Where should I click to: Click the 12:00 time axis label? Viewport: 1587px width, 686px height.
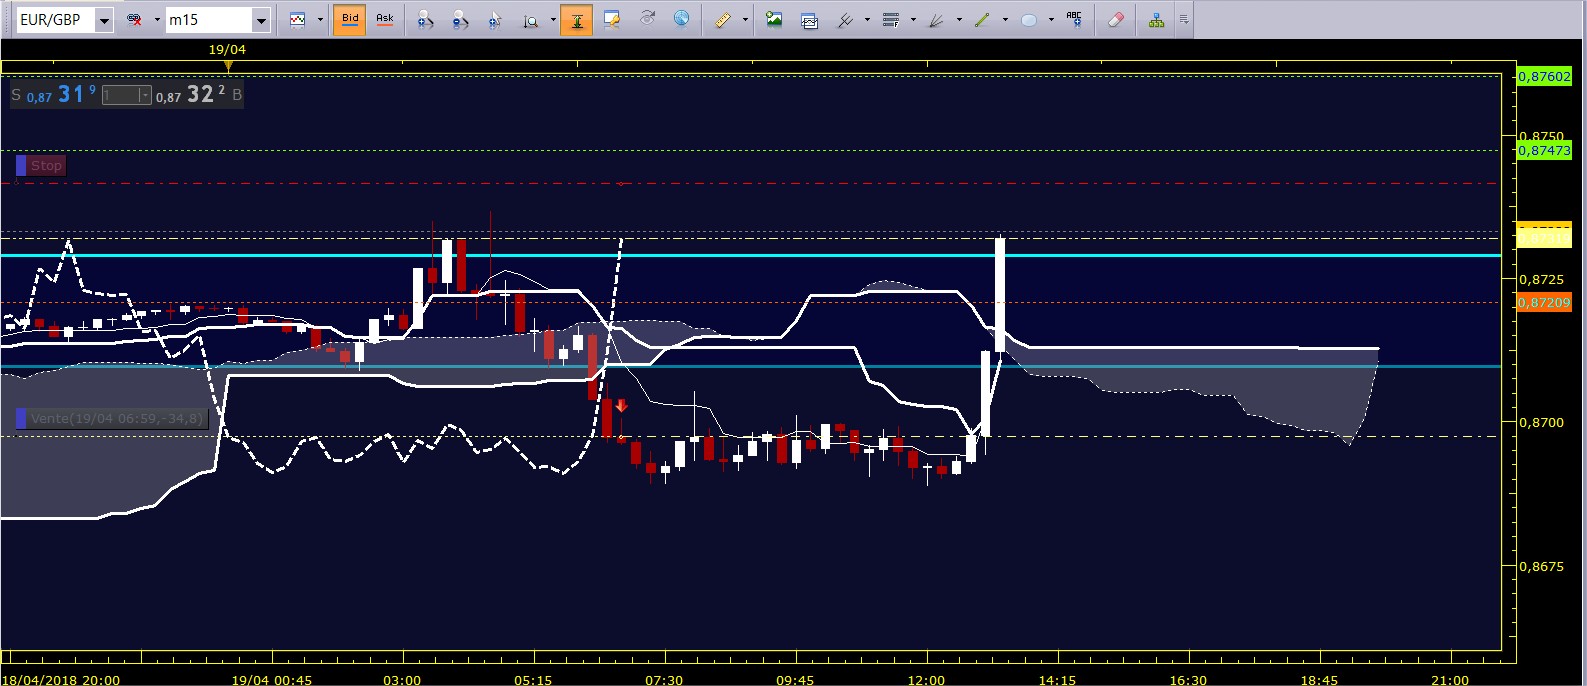pyautogui.click(x=926, y=679)
